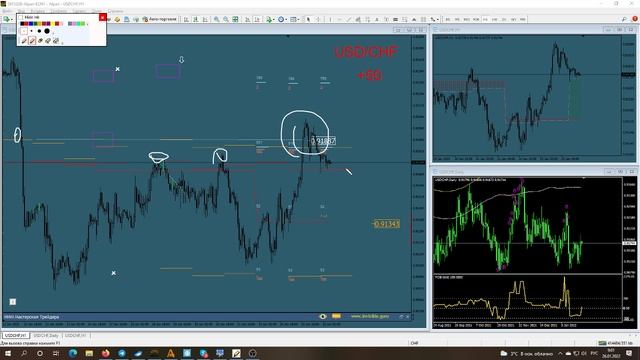
Task: Open the weather widget in taskbar
Action: point(527,353)
